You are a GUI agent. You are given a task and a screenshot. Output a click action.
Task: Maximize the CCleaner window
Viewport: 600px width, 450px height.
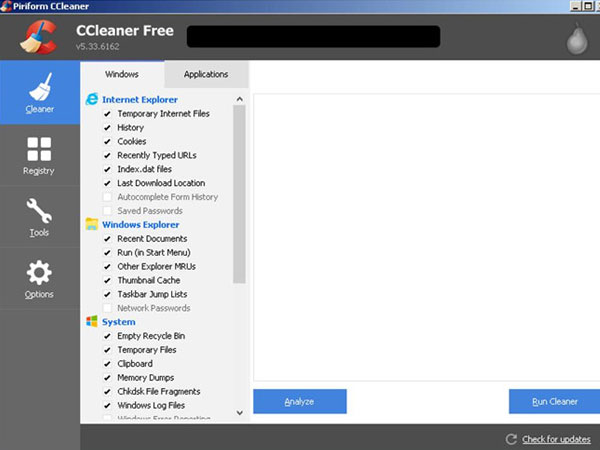(588, 6)
